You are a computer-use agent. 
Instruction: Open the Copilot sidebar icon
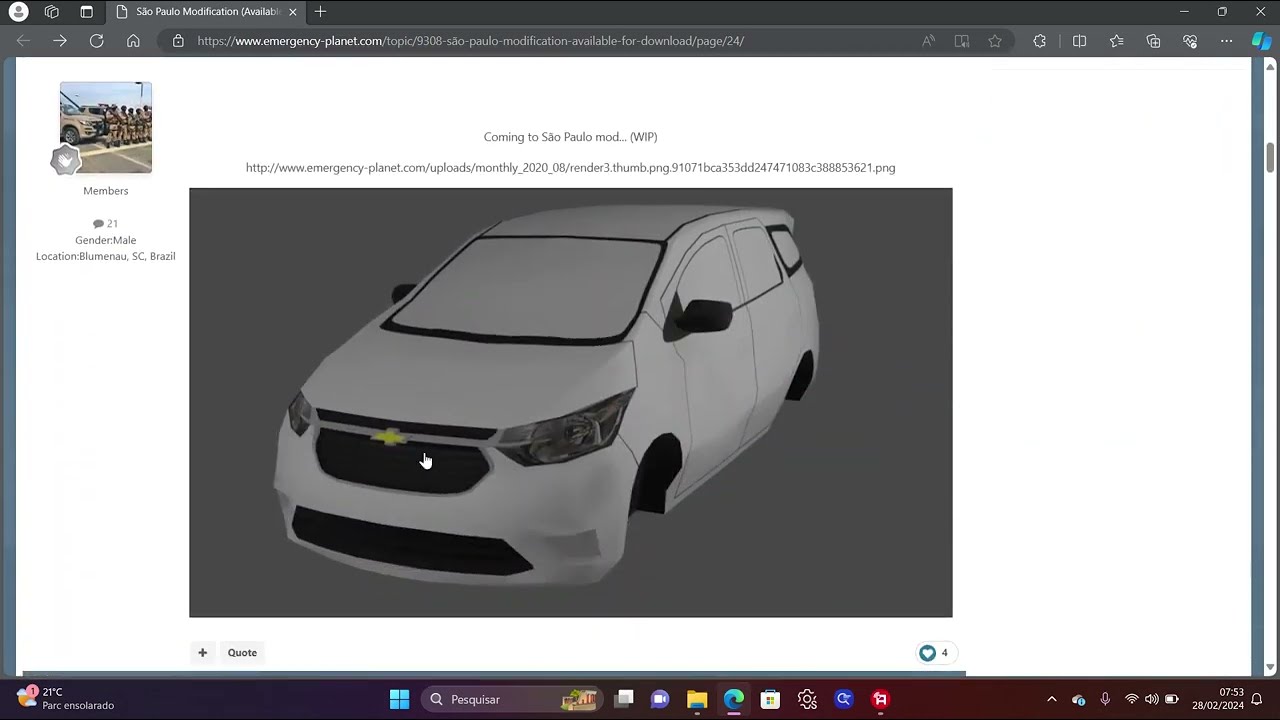1262,41
